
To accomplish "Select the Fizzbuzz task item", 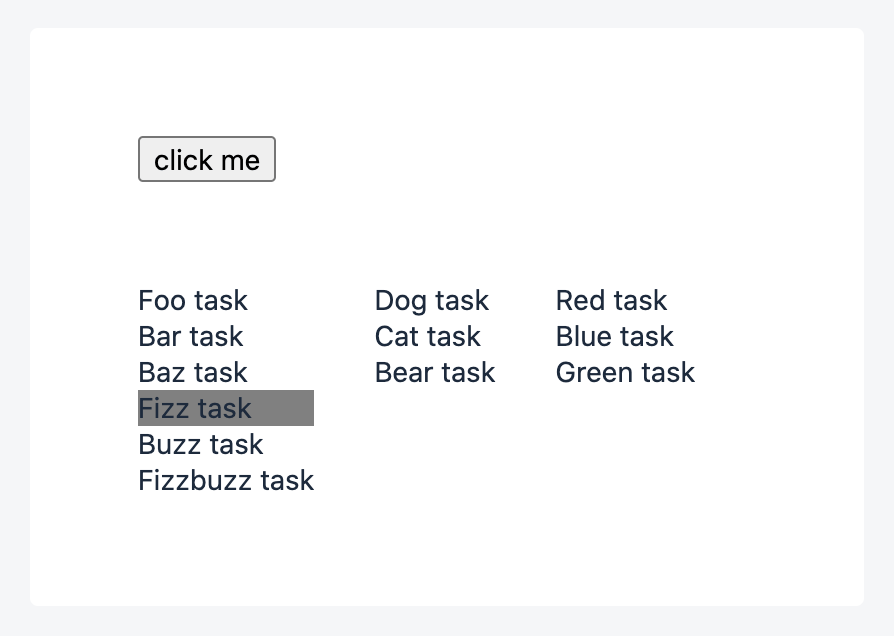I will pos(226,480).
